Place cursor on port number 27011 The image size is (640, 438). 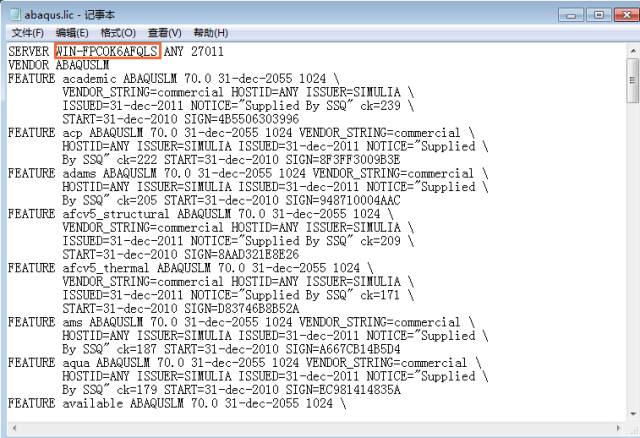point(209,50)
